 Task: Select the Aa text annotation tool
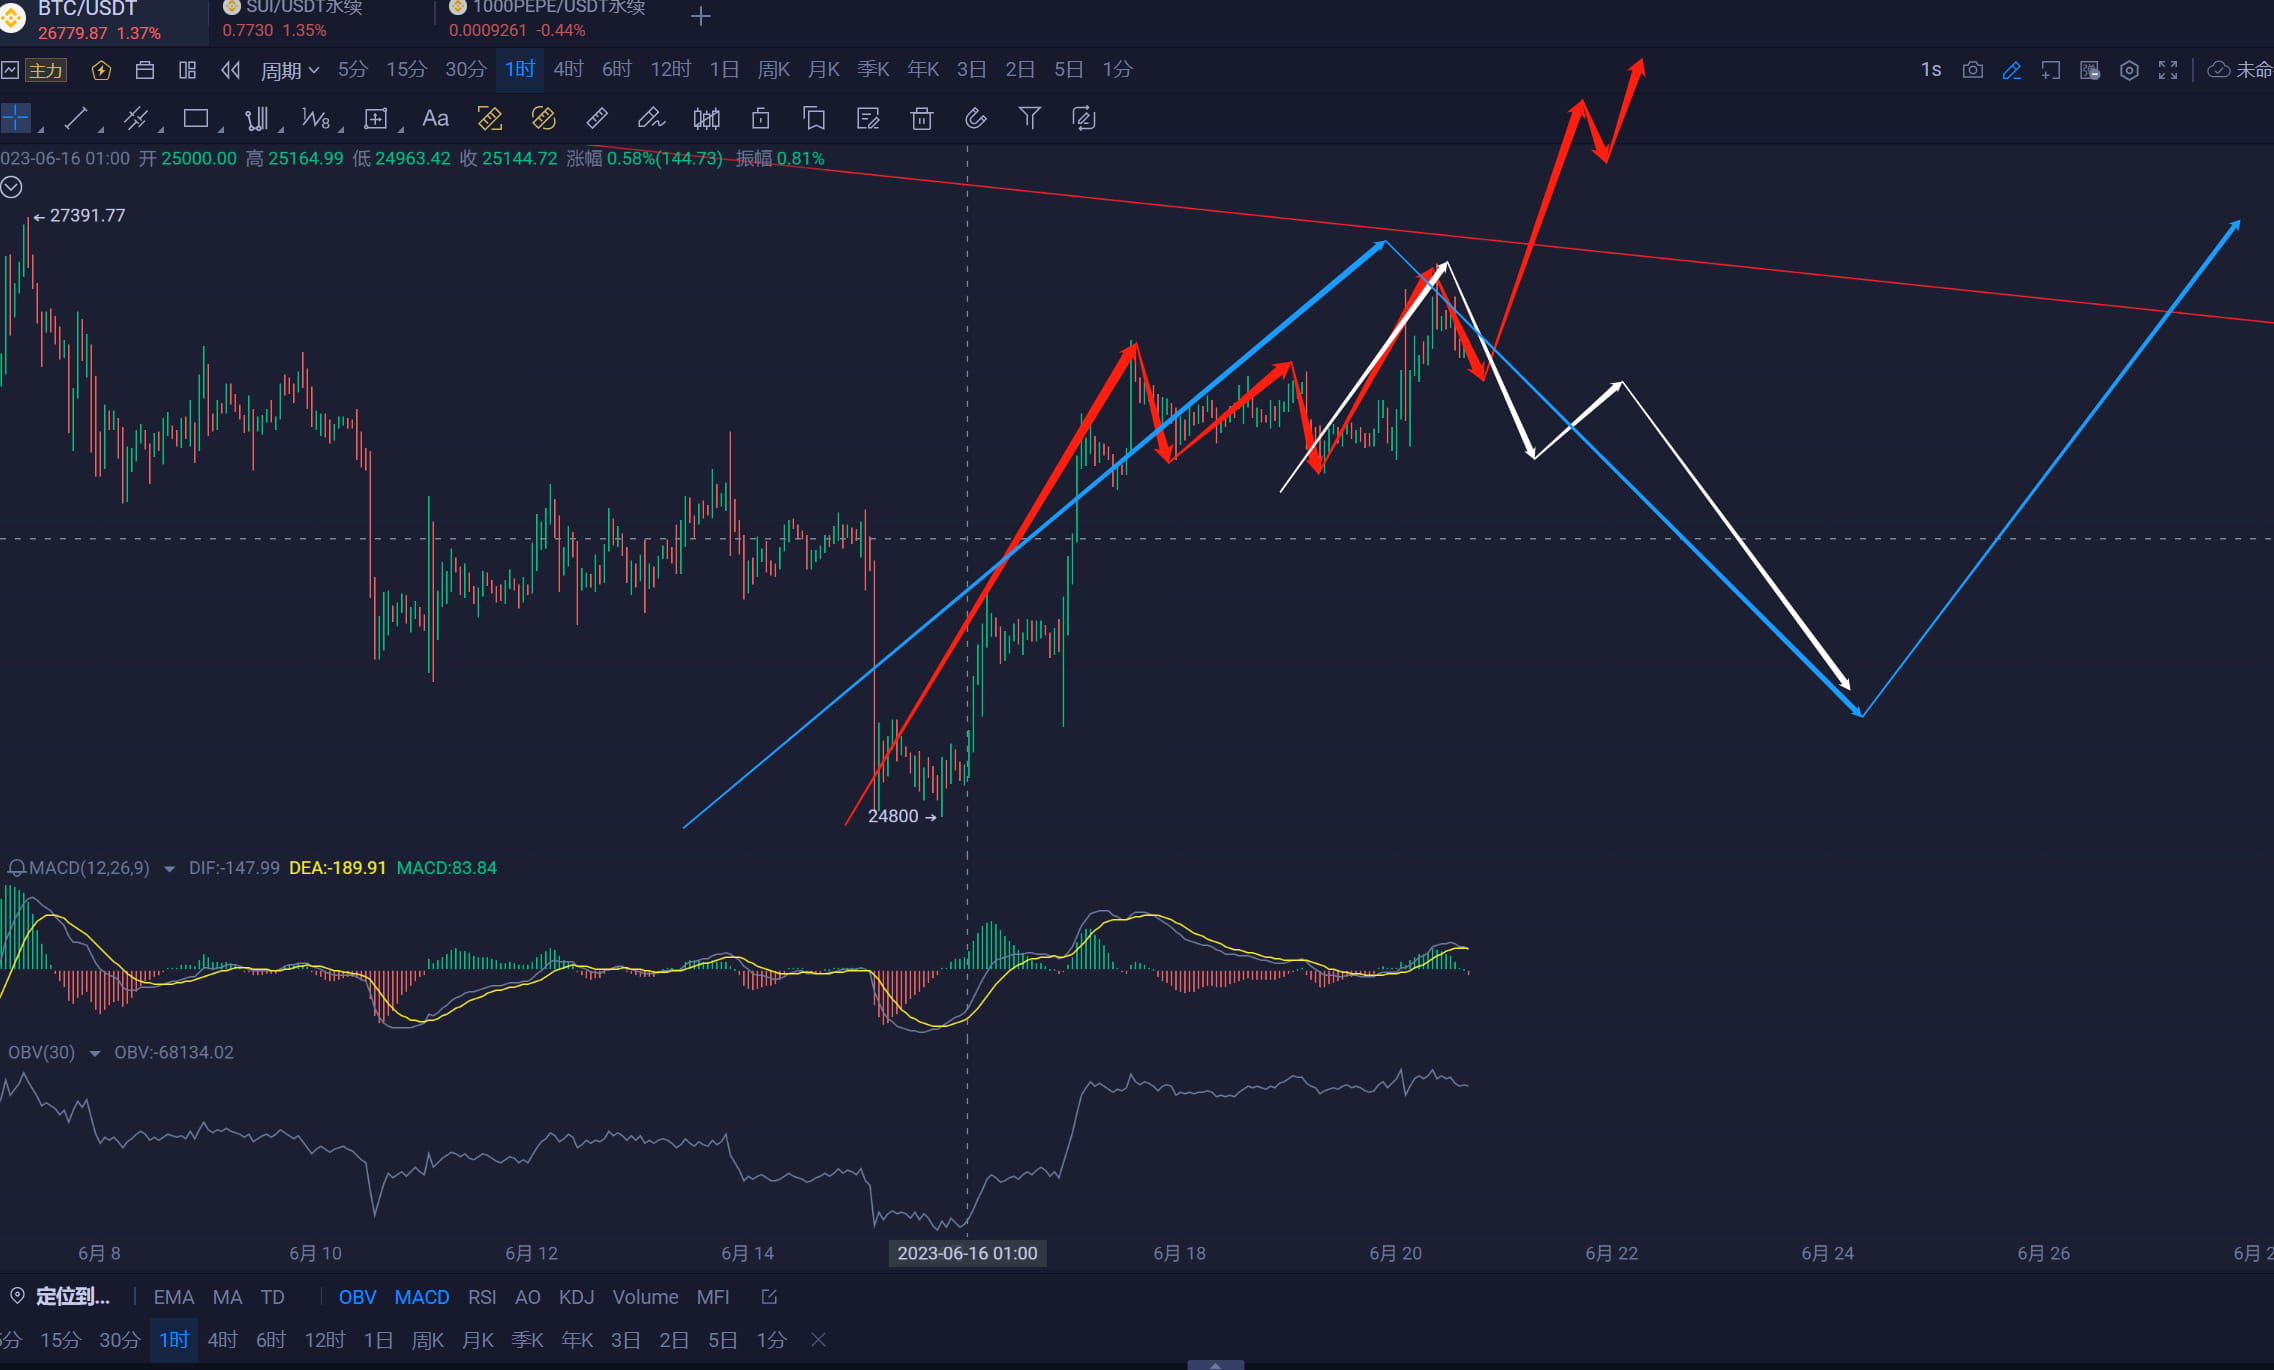click(435, 119)
